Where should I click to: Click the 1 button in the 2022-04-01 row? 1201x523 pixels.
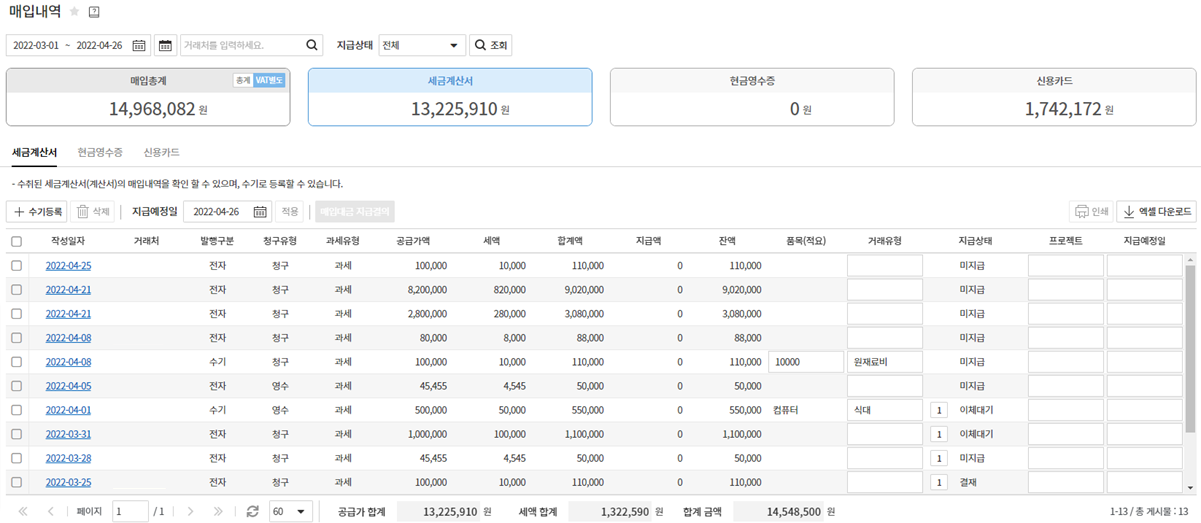[x=939, y=410]
